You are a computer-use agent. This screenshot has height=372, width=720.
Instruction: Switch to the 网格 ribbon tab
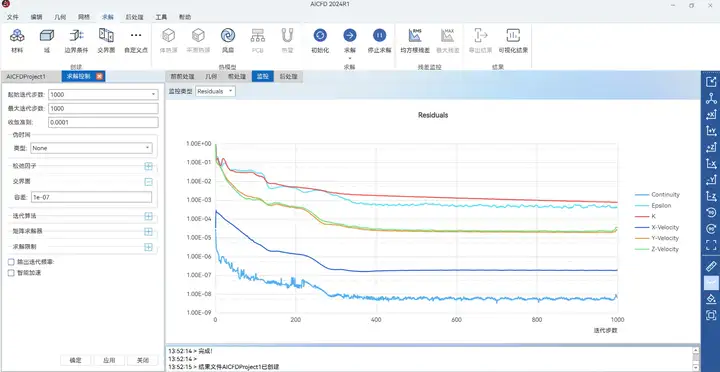coord(84,17)
